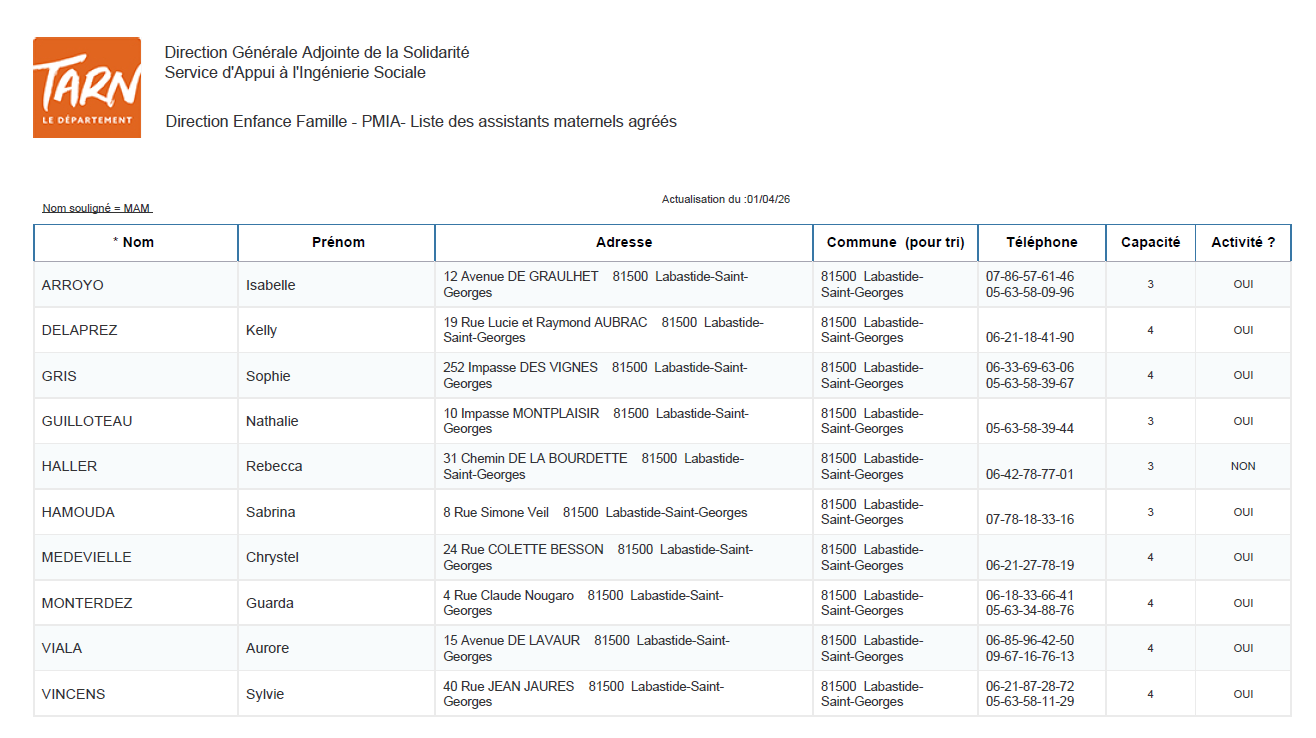Select the name VINCENS at the bottom
The image size is (1316, 738).
(x=71, y=693)
